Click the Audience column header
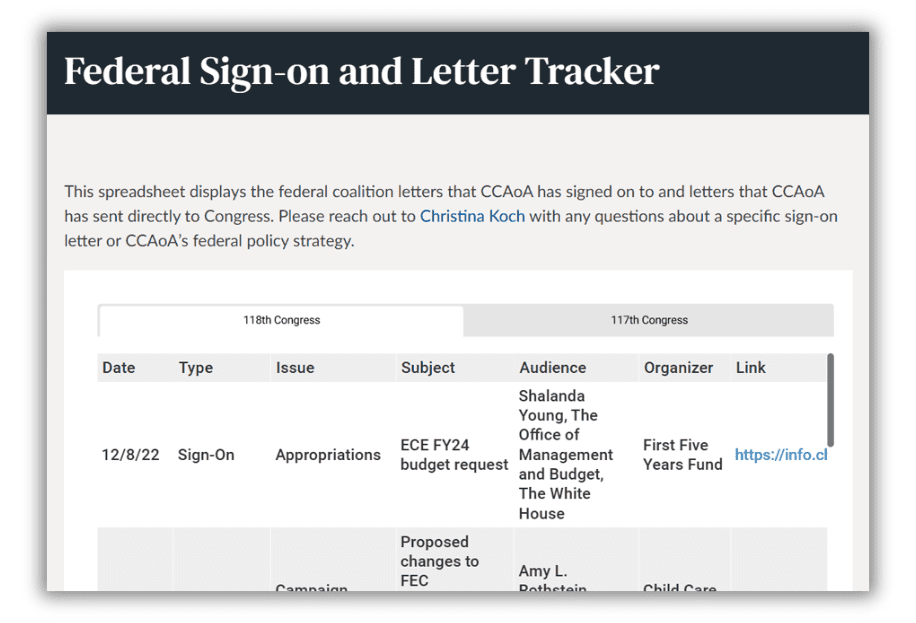The image size is (916, 623). (552, 368)
